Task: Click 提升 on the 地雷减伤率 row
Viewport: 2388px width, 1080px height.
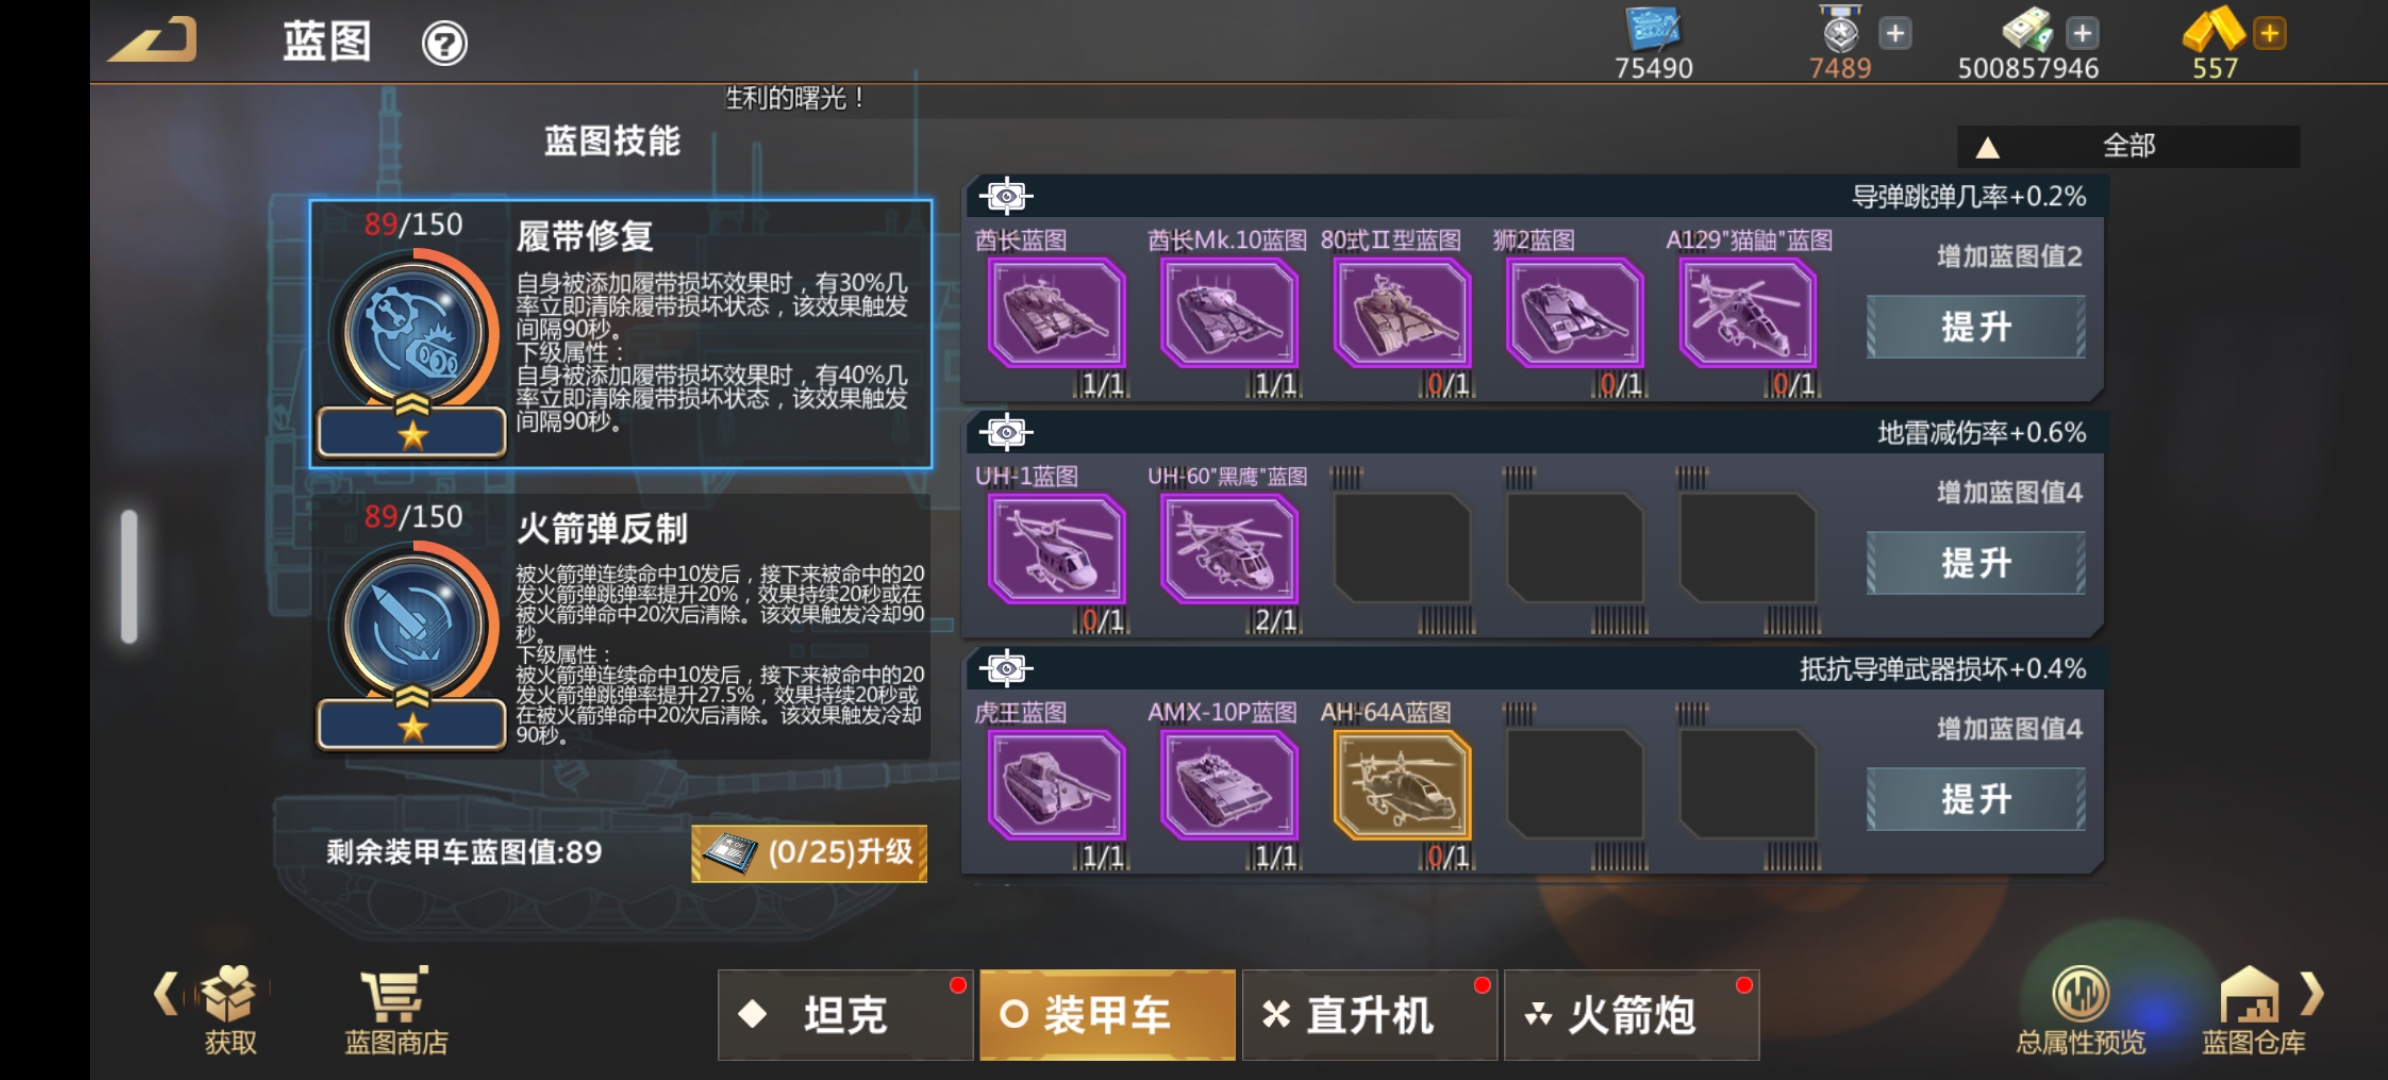Action: [x=1976, y=563]
